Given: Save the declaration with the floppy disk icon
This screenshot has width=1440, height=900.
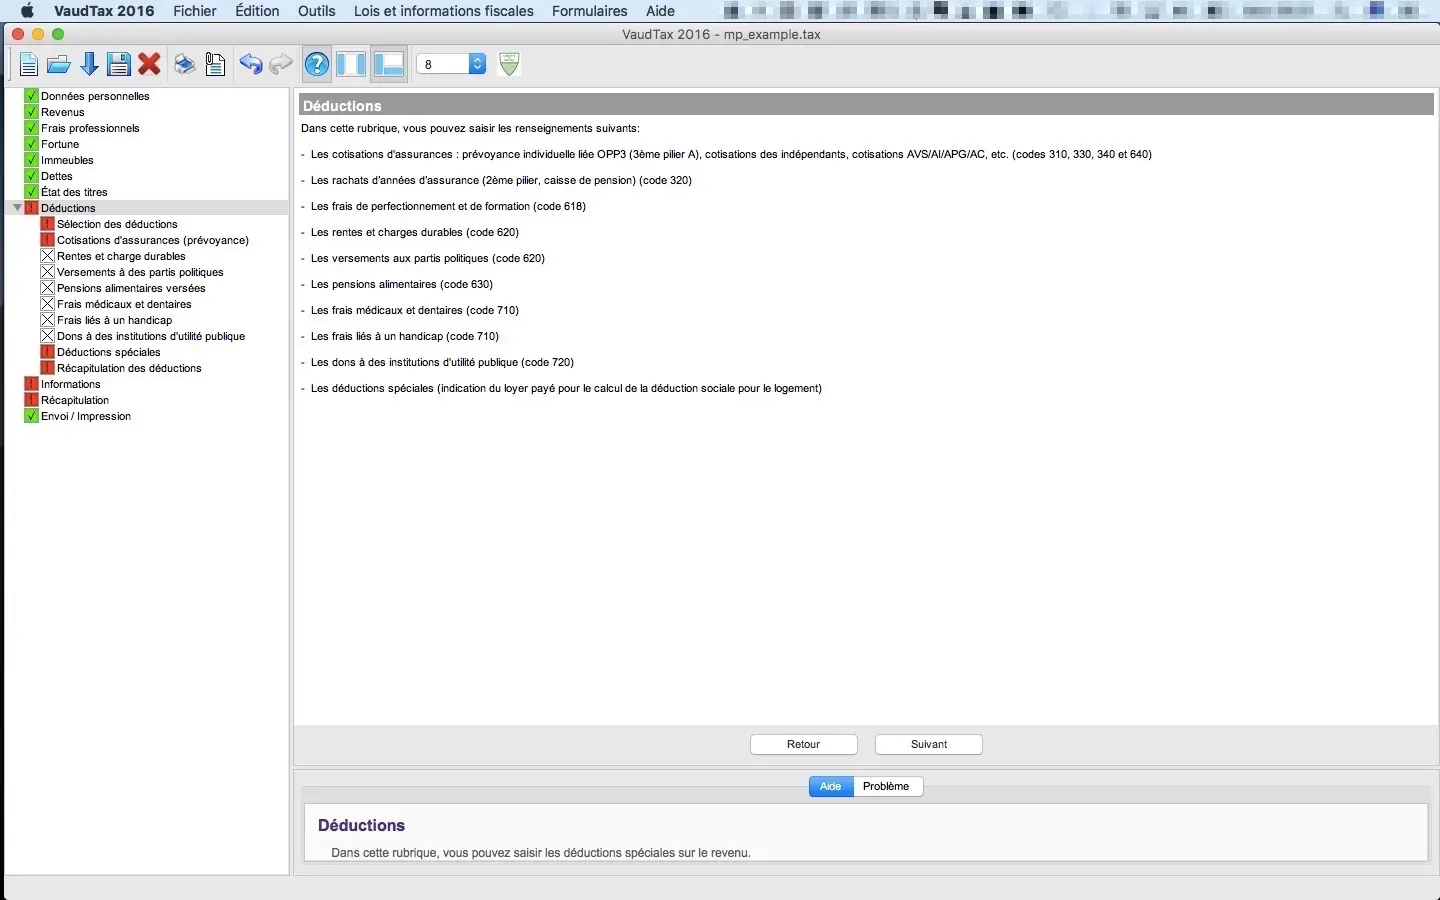Looking at the screenshot, I should point(119,65).
